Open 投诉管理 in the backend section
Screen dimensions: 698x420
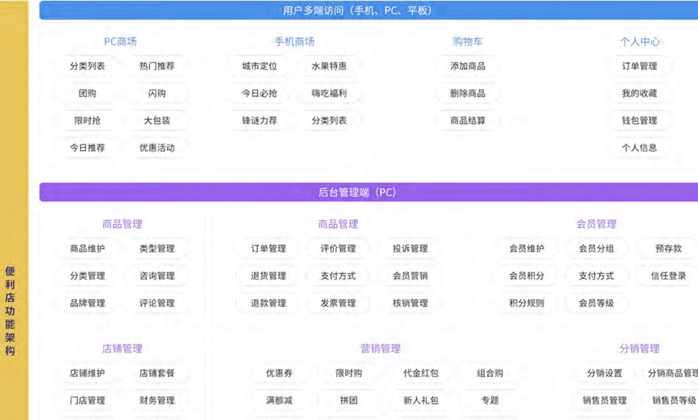[409, 249]
